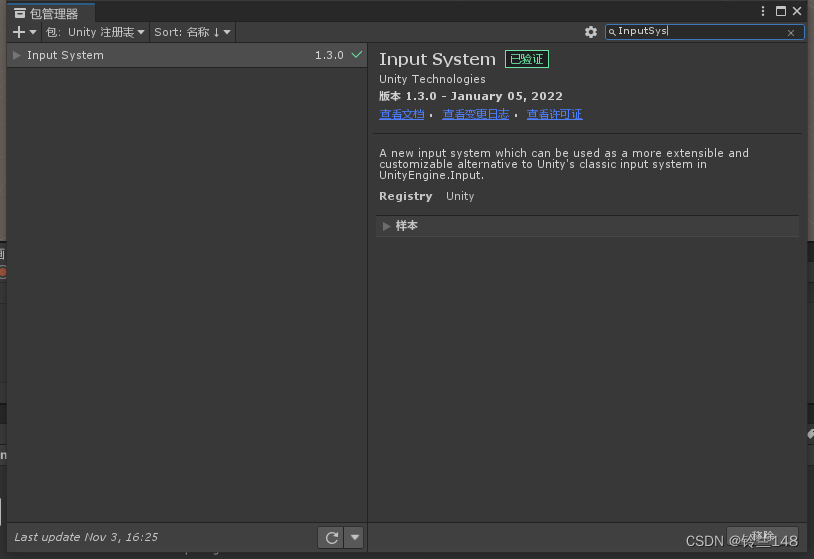
Task: Open the window three-dots options menu
Action: pyautogui.click(x=763, y=11)
